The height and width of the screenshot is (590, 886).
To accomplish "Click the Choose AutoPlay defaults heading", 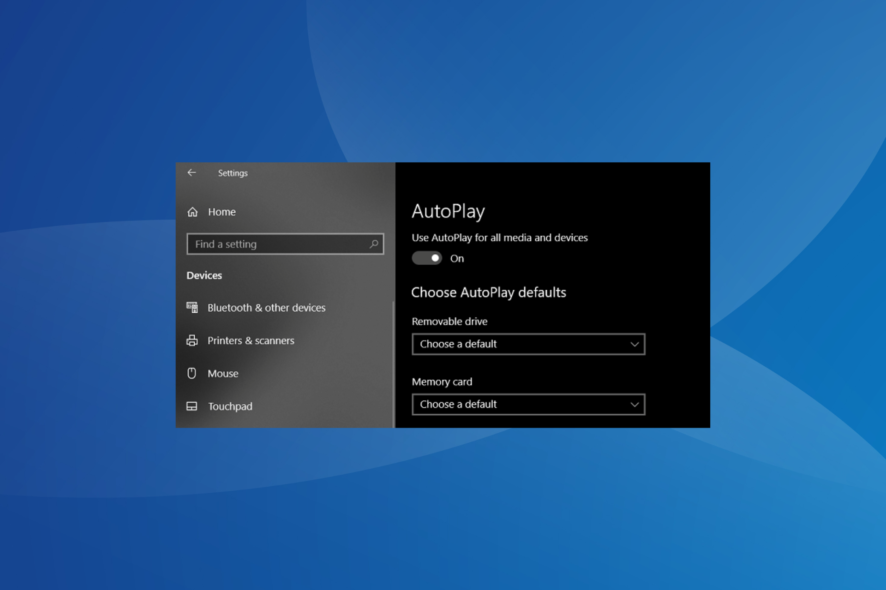I will 489,293.
